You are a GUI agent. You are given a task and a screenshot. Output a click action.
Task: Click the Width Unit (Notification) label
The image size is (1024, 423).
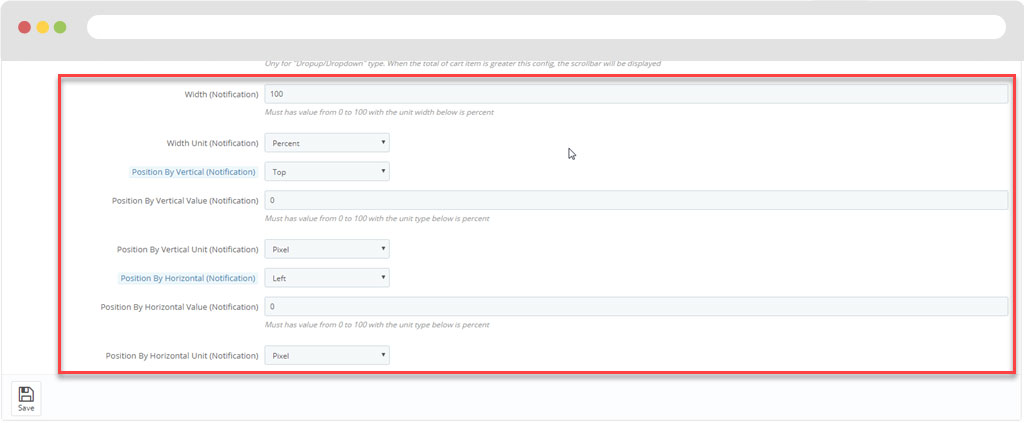pos(212,143)
